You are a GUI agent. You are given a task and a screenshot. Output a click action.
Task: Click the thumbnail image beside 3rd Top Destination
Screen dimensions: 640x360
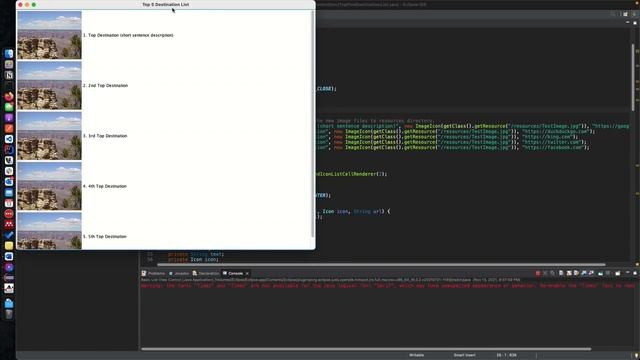(49, 136)
